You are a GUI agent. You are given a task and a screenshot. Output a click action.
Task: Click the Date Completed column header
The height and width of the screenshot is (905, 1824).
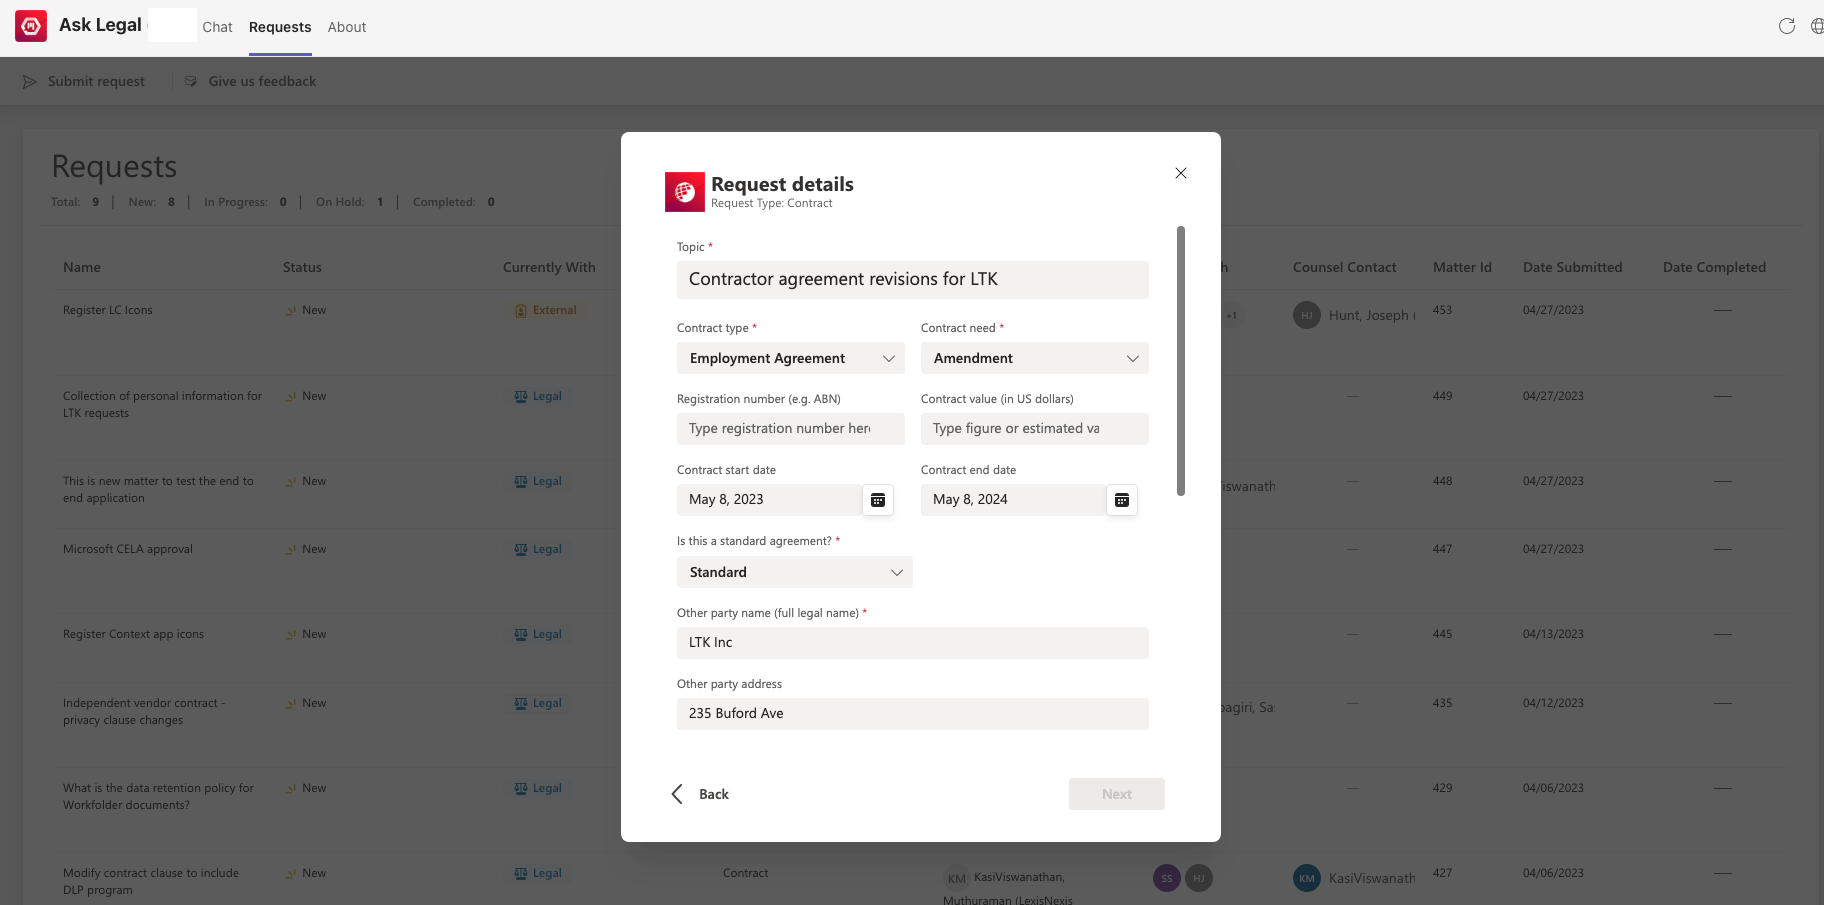point(1714,267)
